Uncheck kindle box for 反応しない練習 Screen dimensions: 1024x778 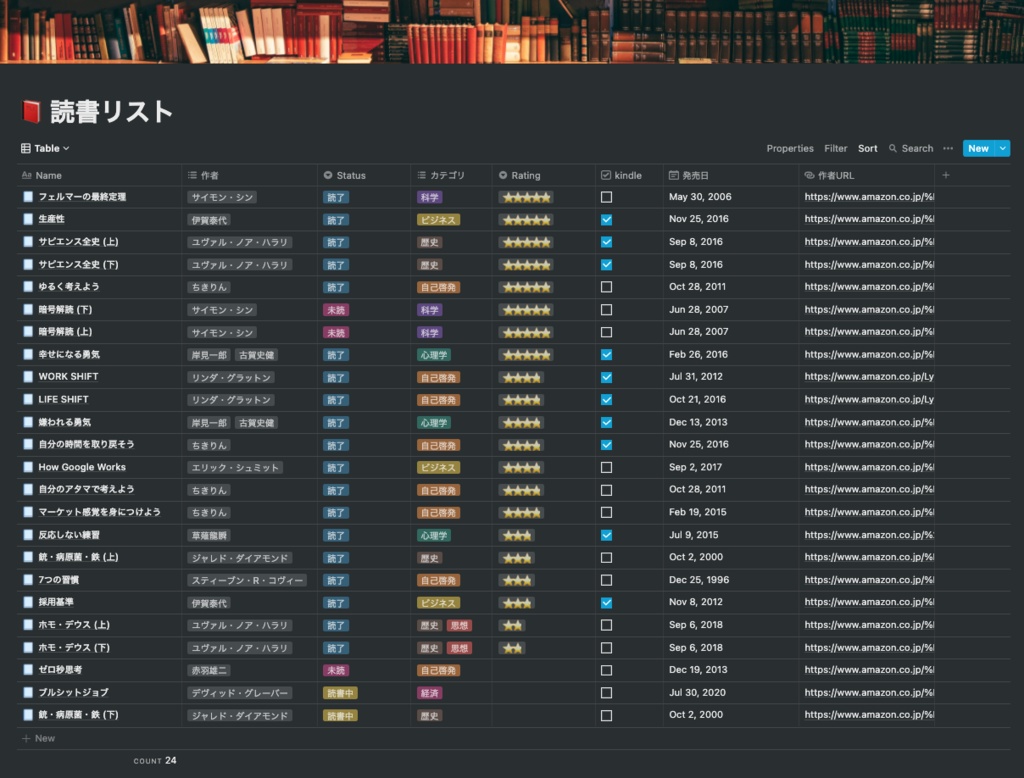pos(606,535)
